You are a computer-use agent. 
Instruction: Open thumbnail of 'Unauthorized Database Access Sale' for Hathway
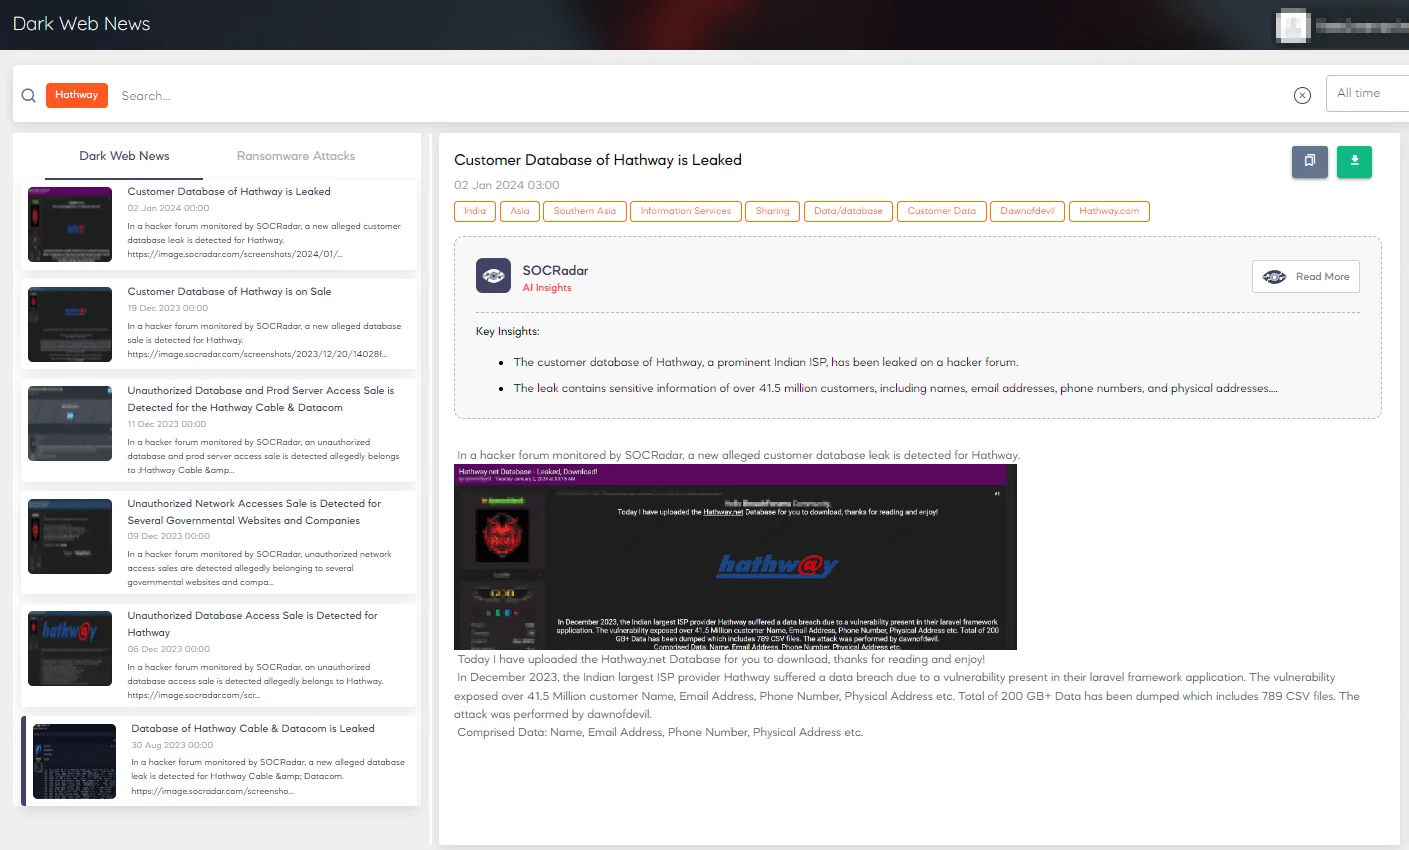tap(70, 649)
